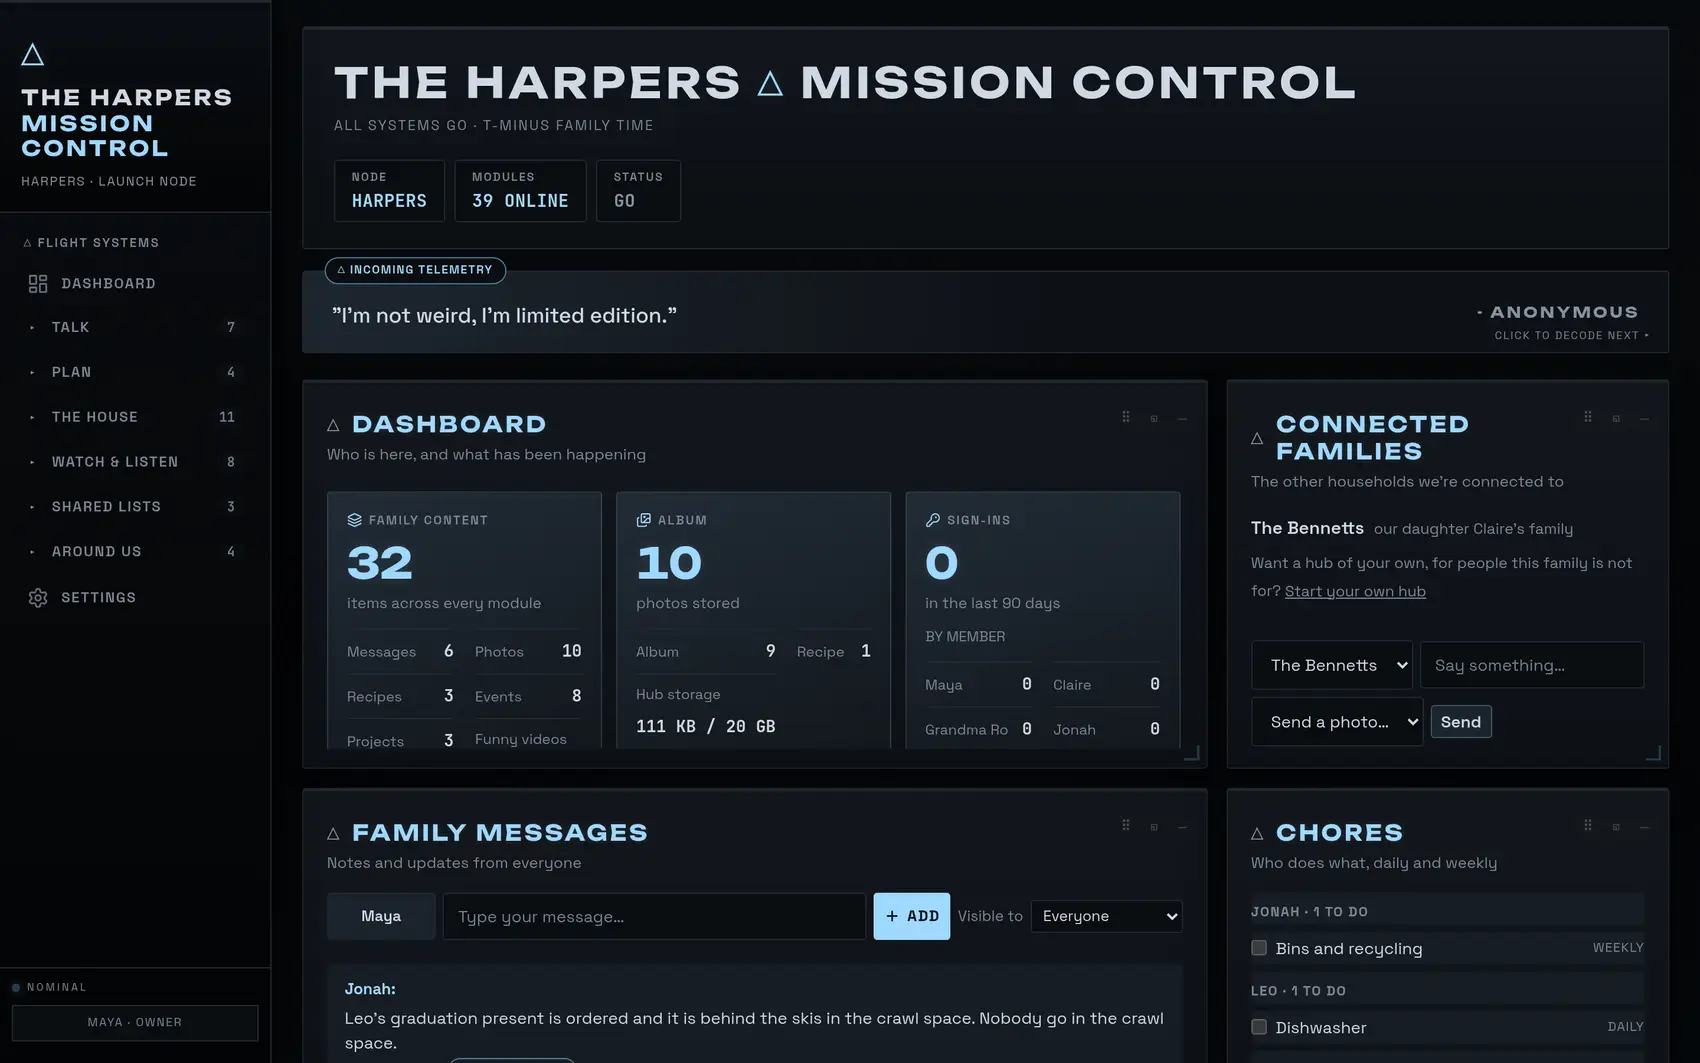1700x1063 pixels.
Task: Check the Dishwasher chore
Action: coord(1259,1027)
